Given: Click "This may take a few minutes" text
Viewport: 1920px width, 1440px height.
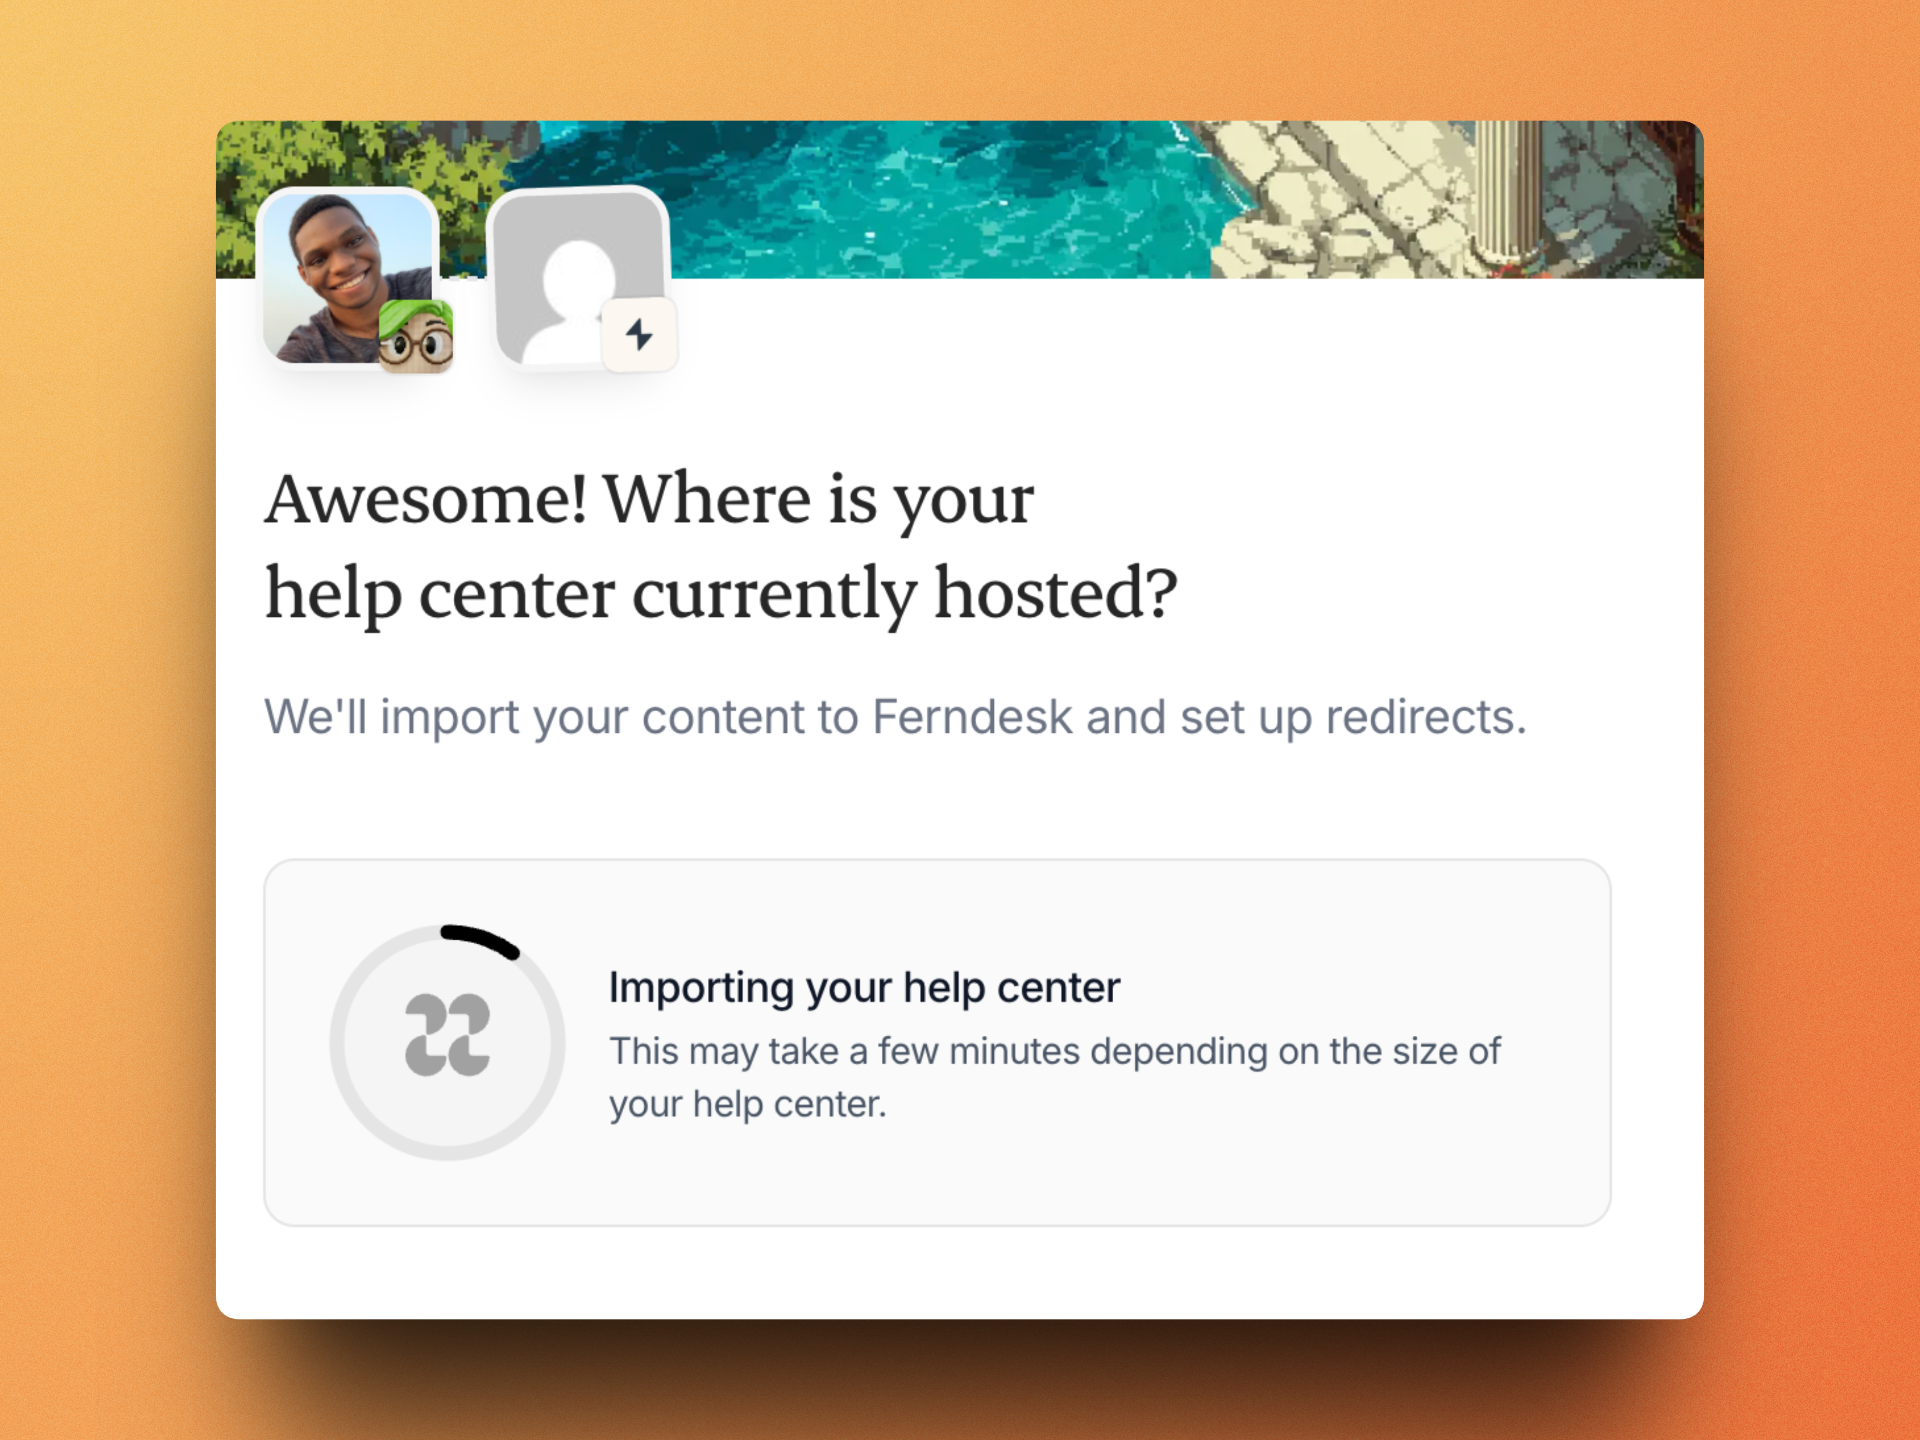Looking at the screenshot, I should (x=845, y=1051).
